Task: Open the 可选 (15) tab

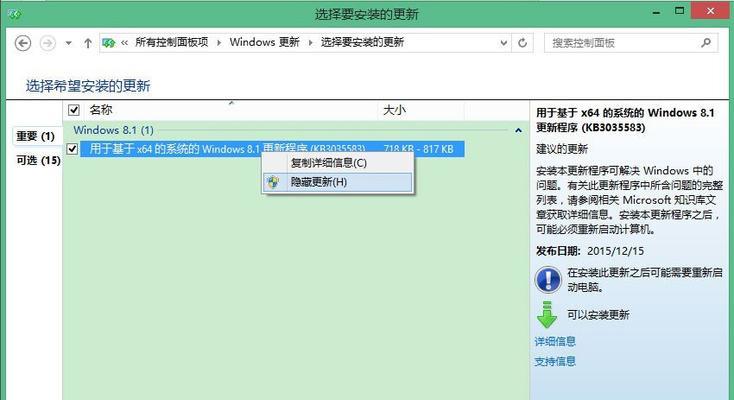Action: coord(38,160)
